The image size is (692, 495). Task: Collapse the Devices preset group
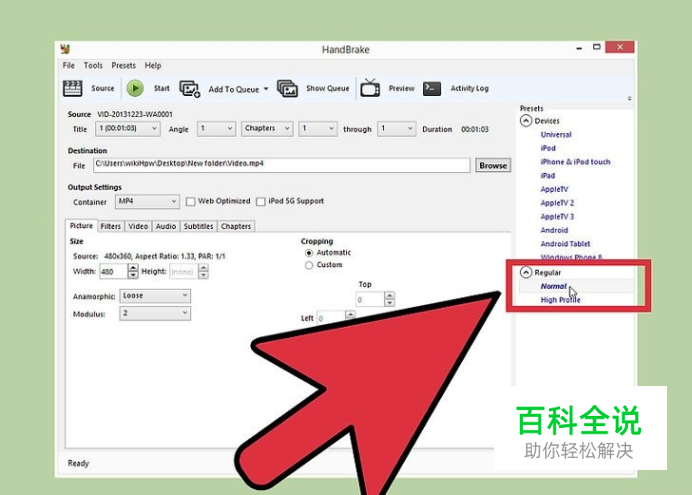(x=526, y=120)
